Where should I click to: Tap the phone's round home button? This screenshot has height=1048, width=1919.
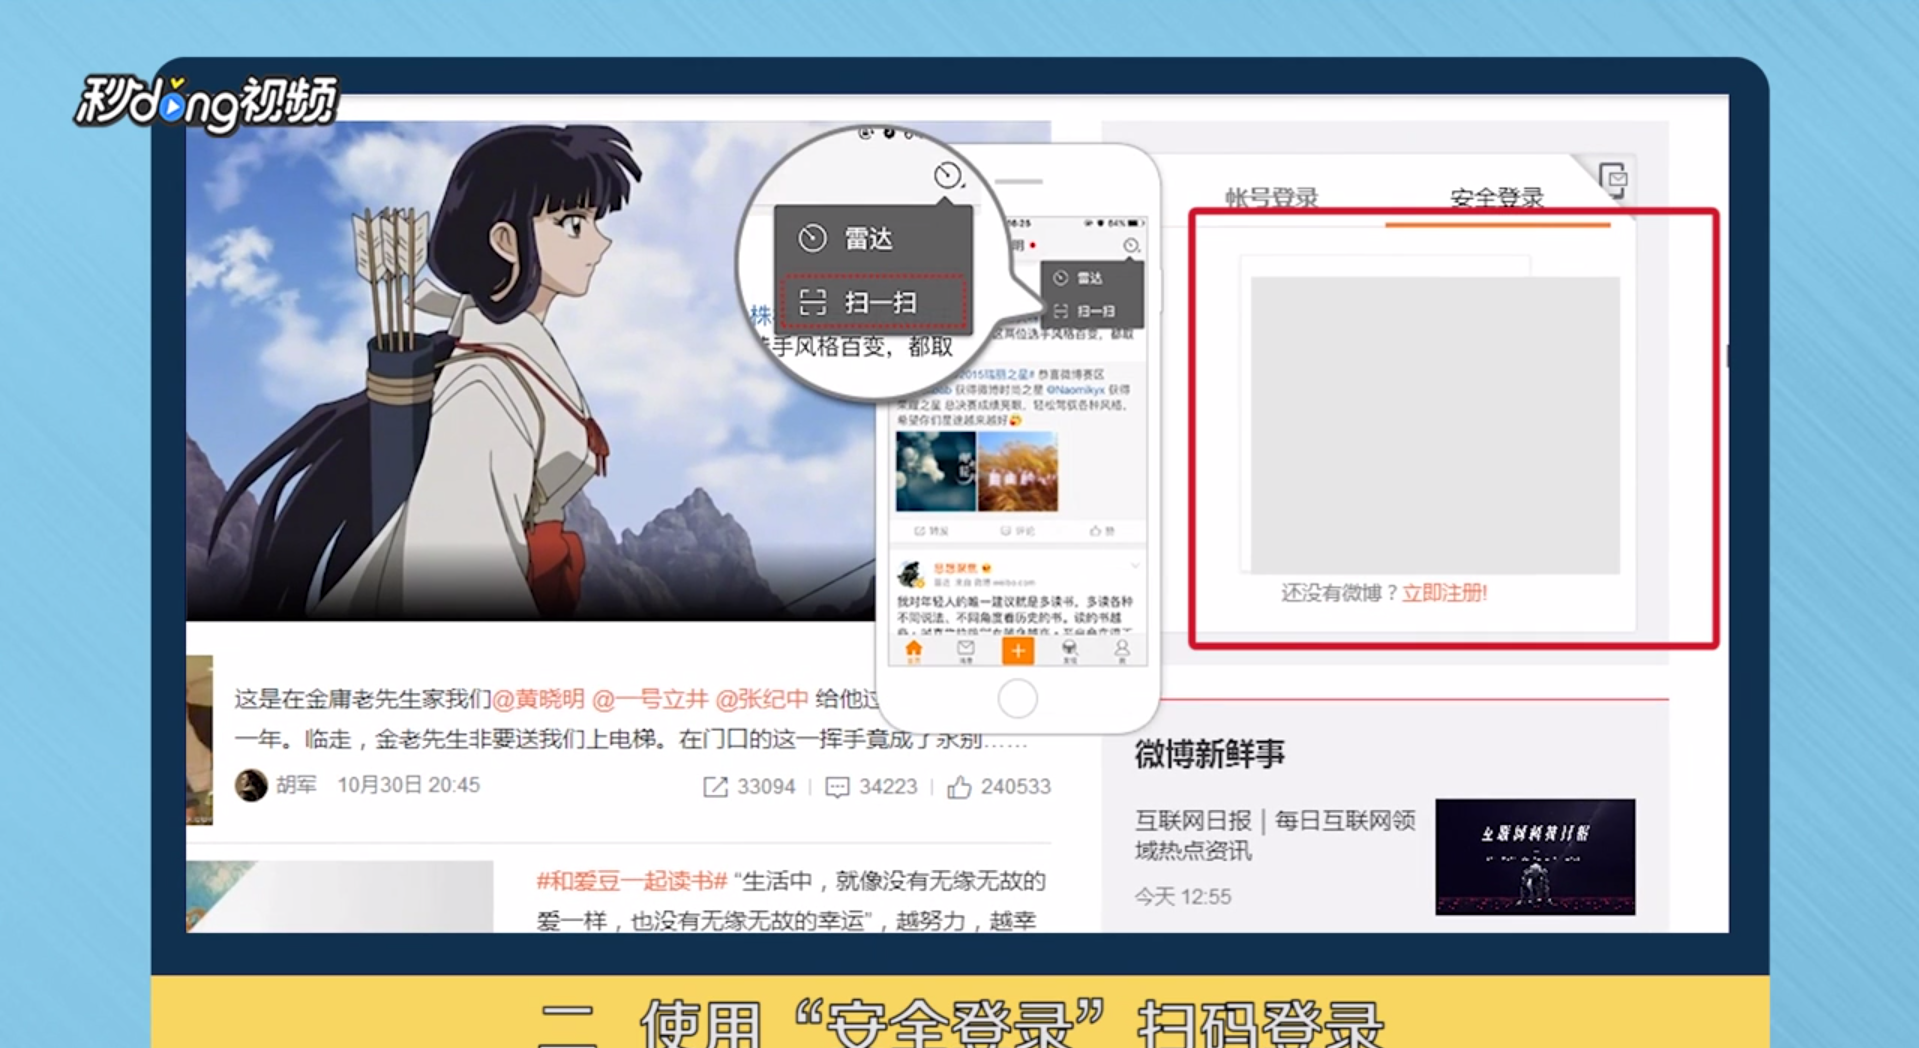[x=1017, y=699]
